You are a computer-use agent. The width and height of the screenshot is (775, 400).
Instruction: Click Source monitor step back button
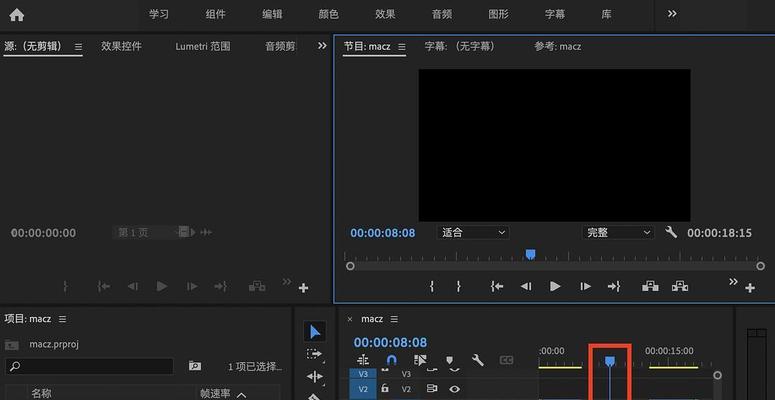point(132,286)
